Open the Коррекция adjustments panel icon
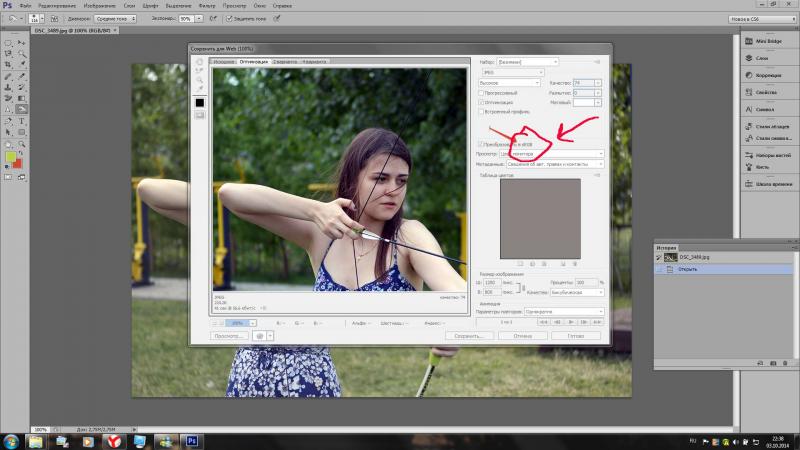Screen dimensions: 800x450 point(749,75)
